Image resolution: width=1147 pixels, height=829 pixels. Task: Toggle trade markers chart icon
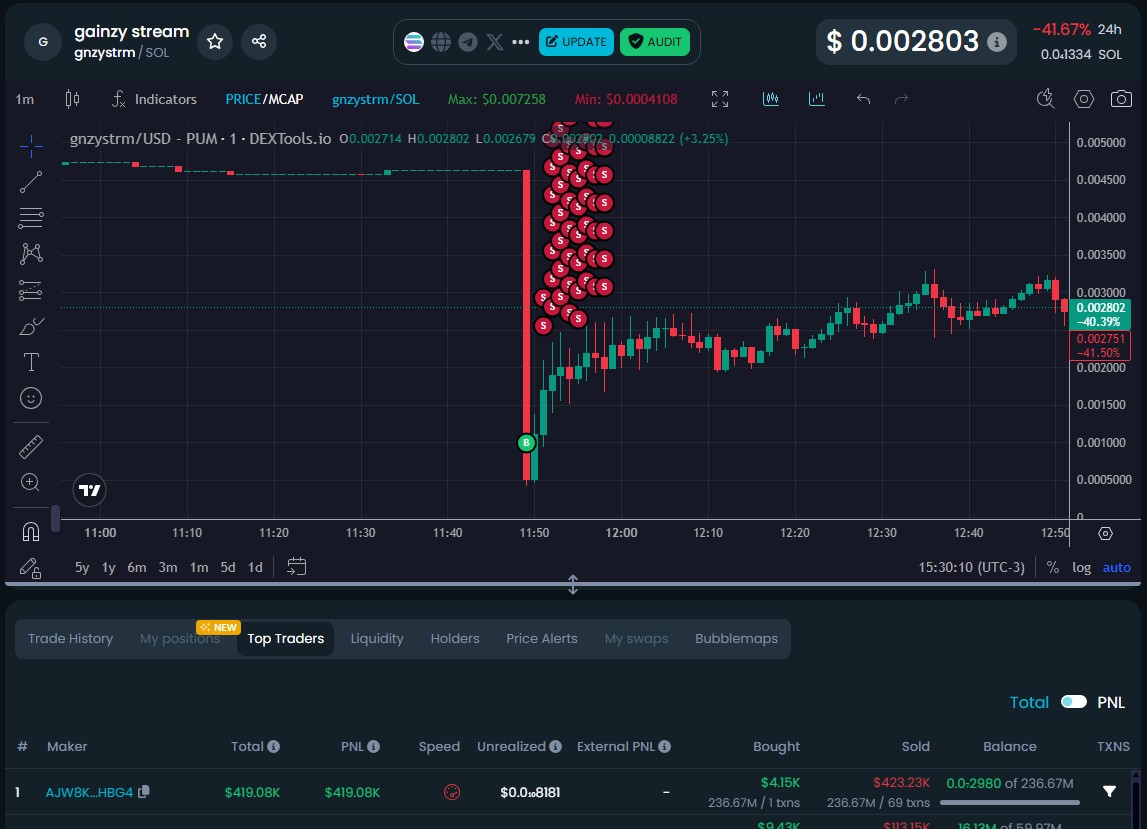771,99
